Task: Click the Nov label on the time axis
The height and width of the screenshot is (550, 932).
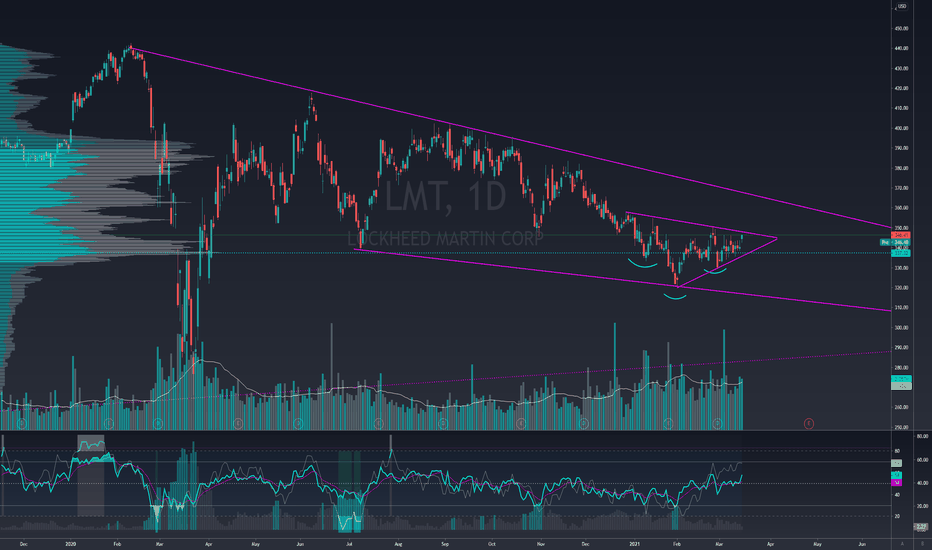Action: click(540, 543)
